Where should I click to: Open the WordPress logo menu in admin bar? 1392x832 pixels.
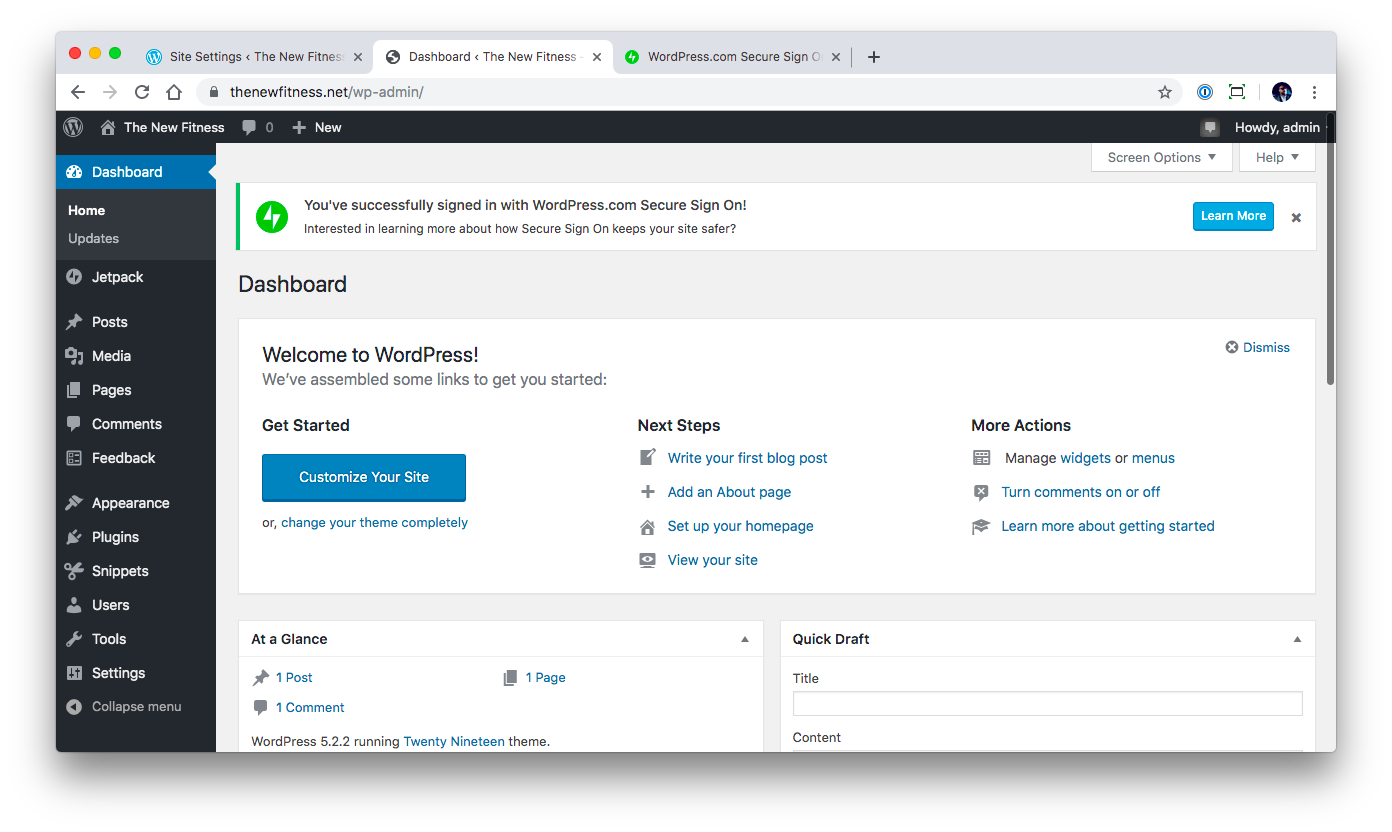point(73,127)
